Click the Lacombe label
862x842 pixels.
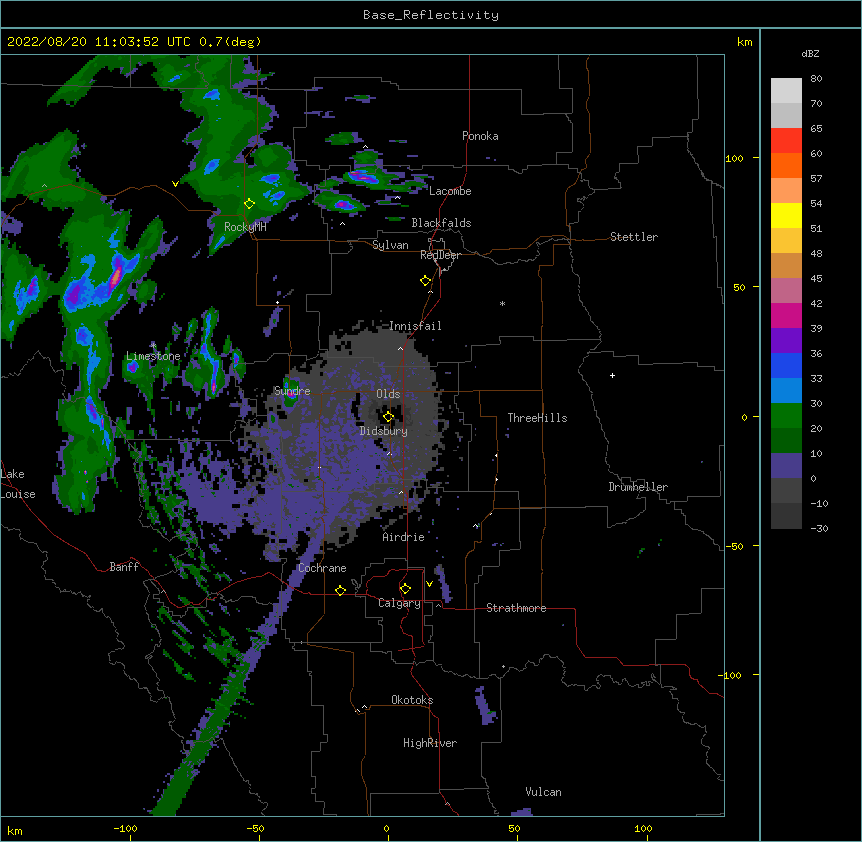[x=450, y=191]
